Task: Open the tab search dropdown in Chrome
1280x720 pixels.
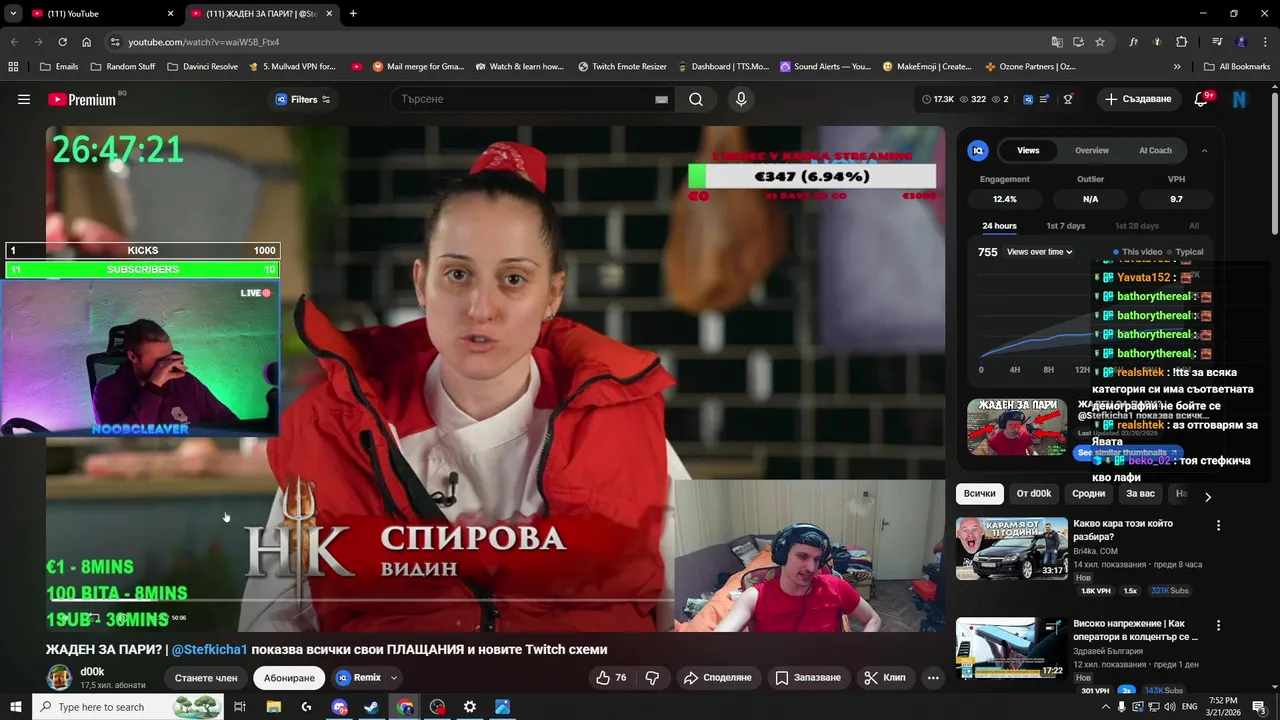Action: pos(13,13)
